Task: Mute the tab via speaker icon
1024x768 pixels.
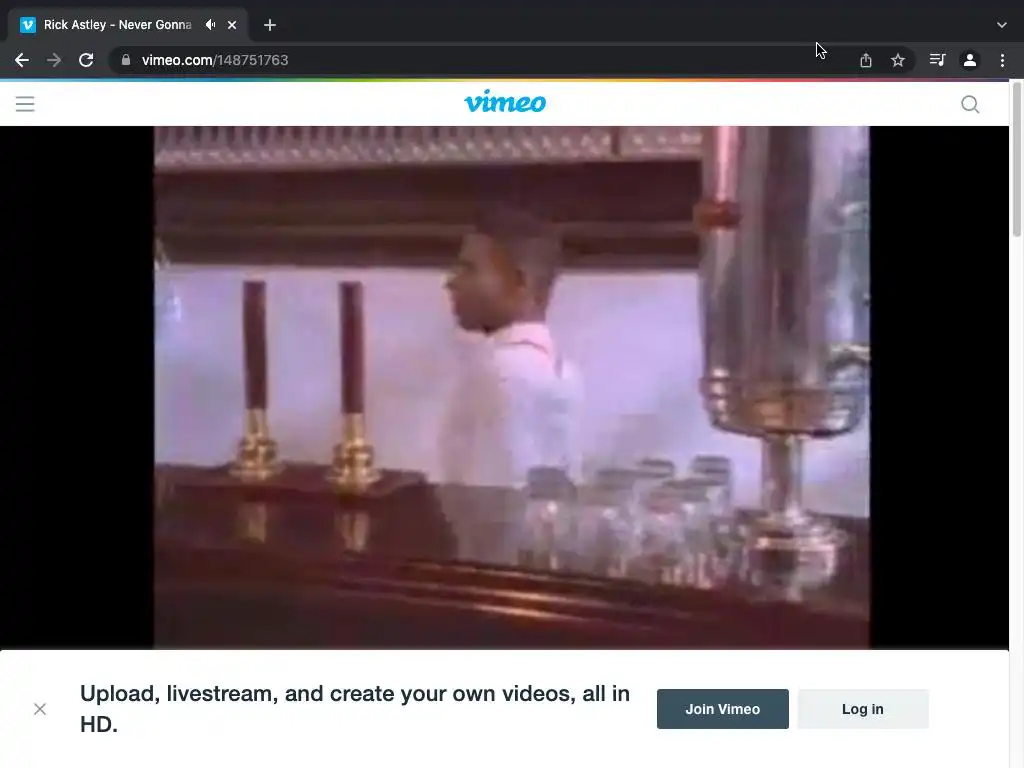Action: click(x=210, y=25)
